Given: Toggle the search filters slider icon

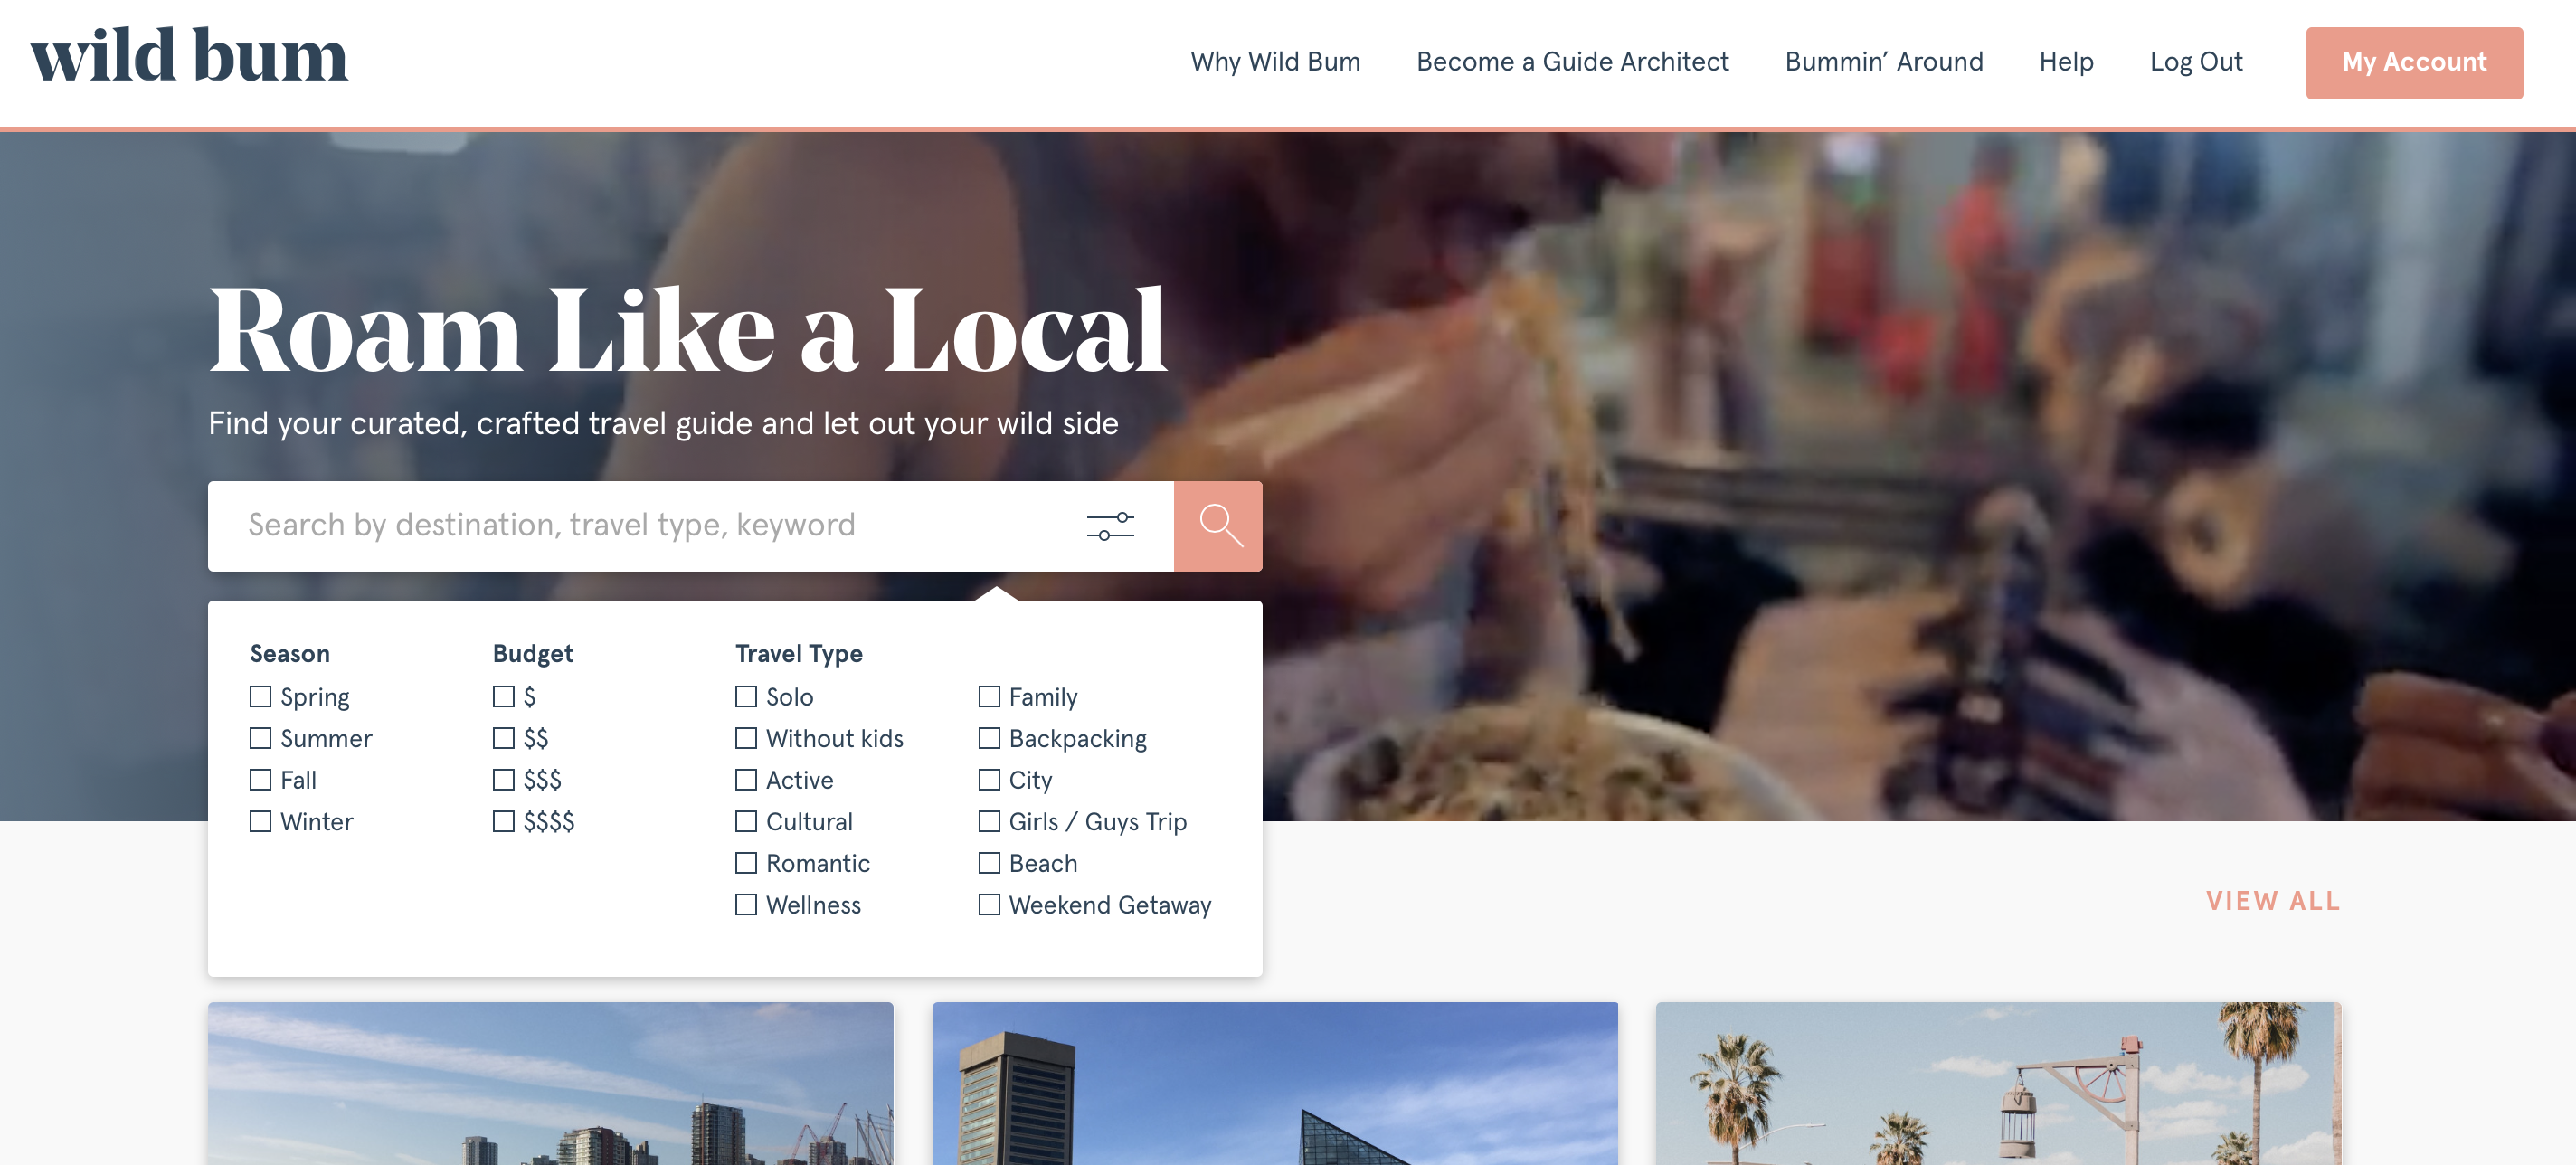Looking at the screenshot, I should coord(1110,526).
